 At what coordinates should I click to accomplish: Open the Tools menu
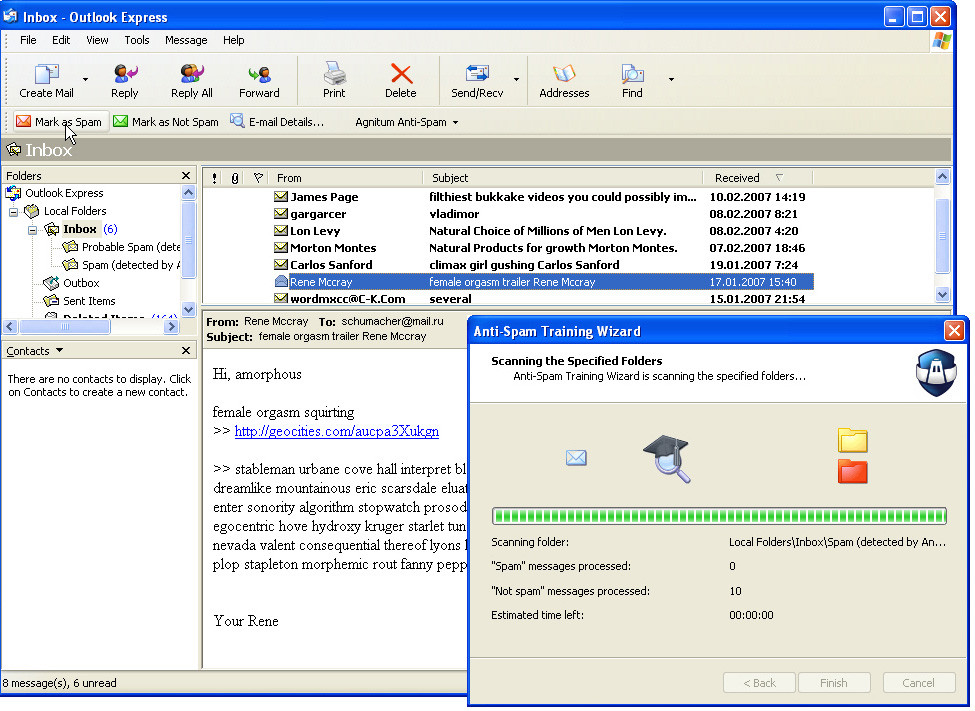(x=137, y=40)
